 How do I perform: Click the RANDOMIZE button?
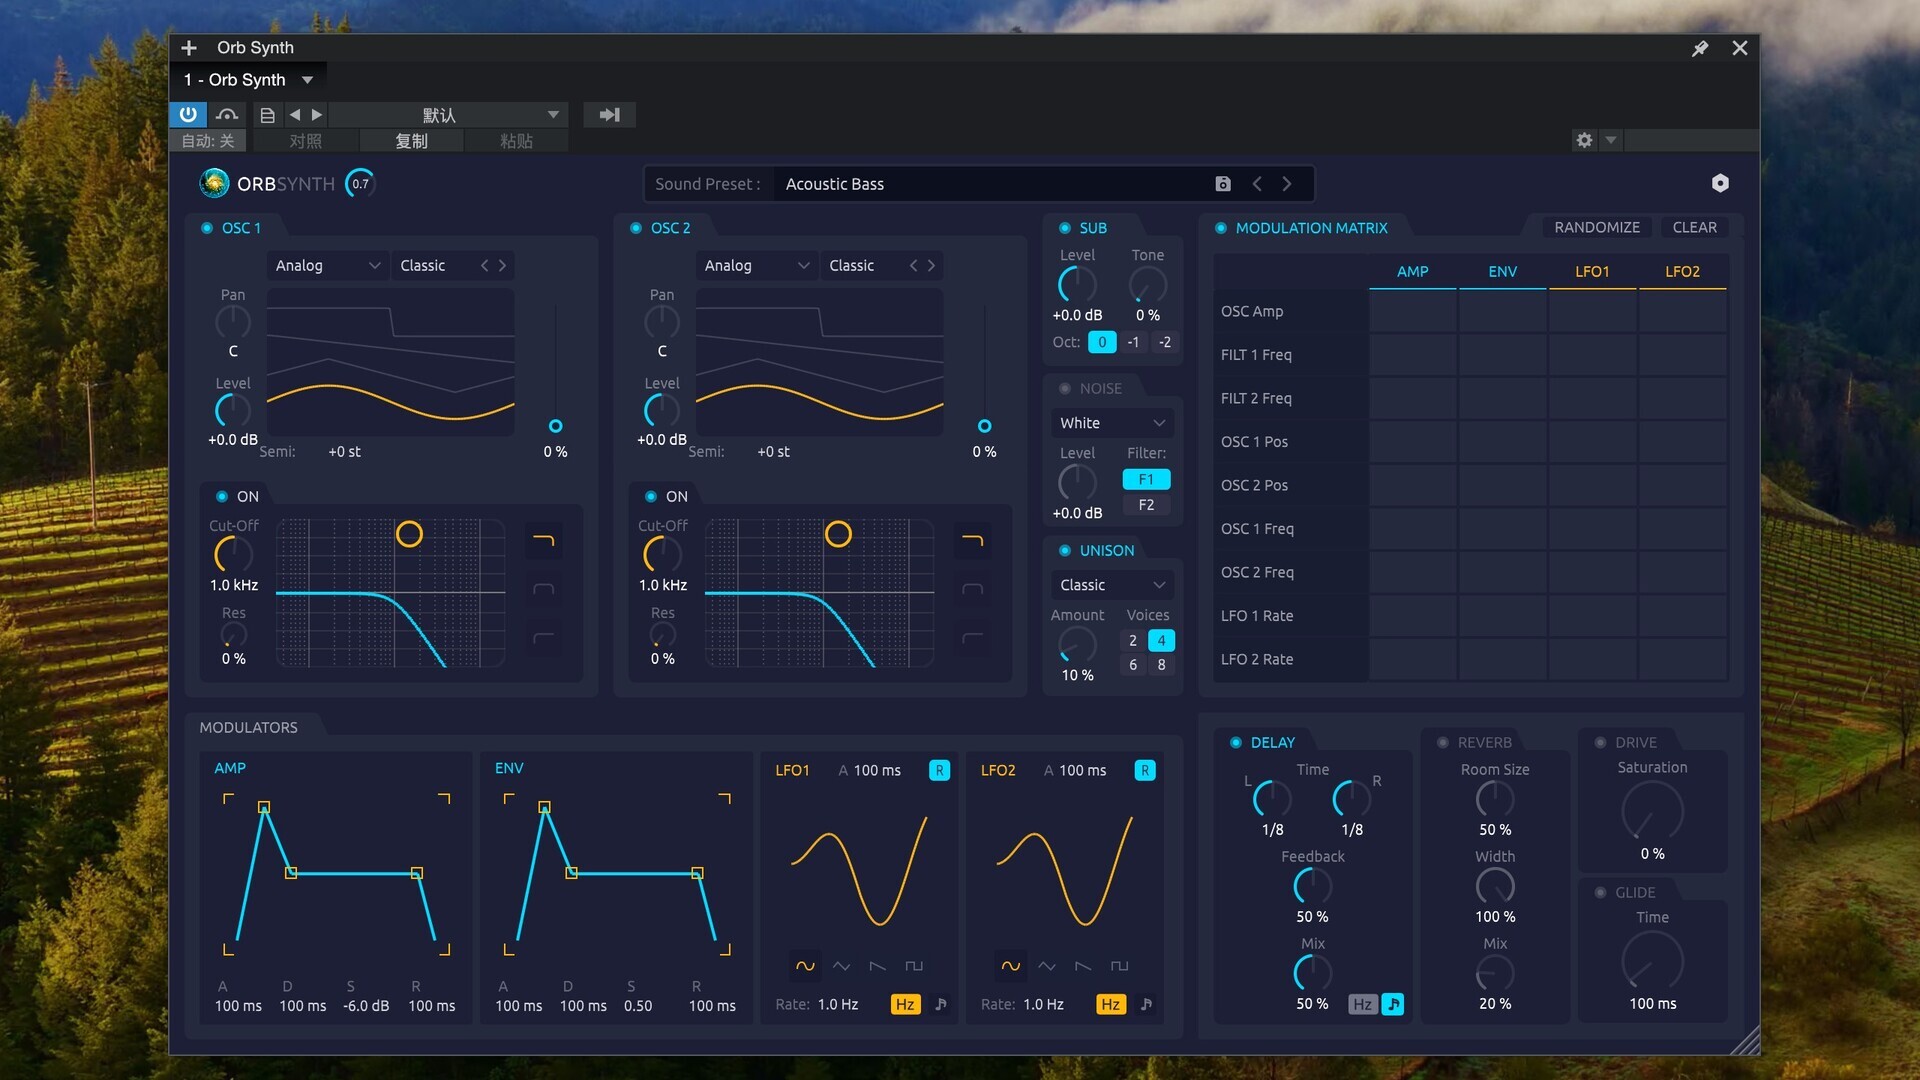1596,228
